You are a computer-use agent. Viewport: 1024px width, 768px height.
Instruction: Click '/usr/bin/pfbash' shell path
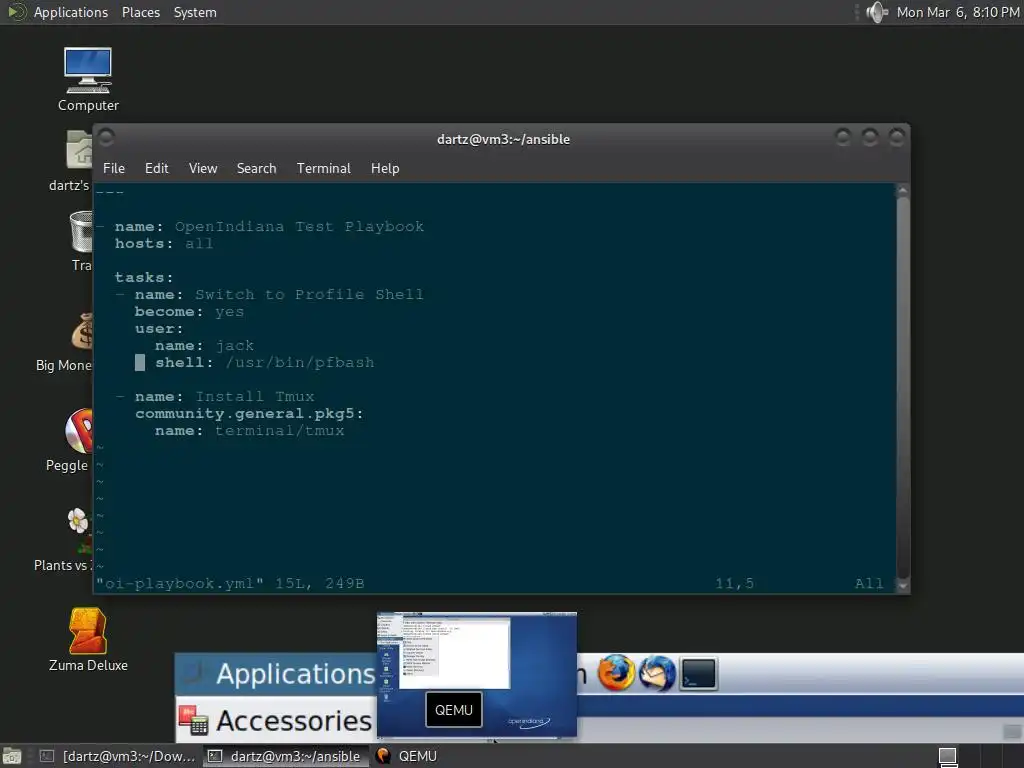coord(300,362)
